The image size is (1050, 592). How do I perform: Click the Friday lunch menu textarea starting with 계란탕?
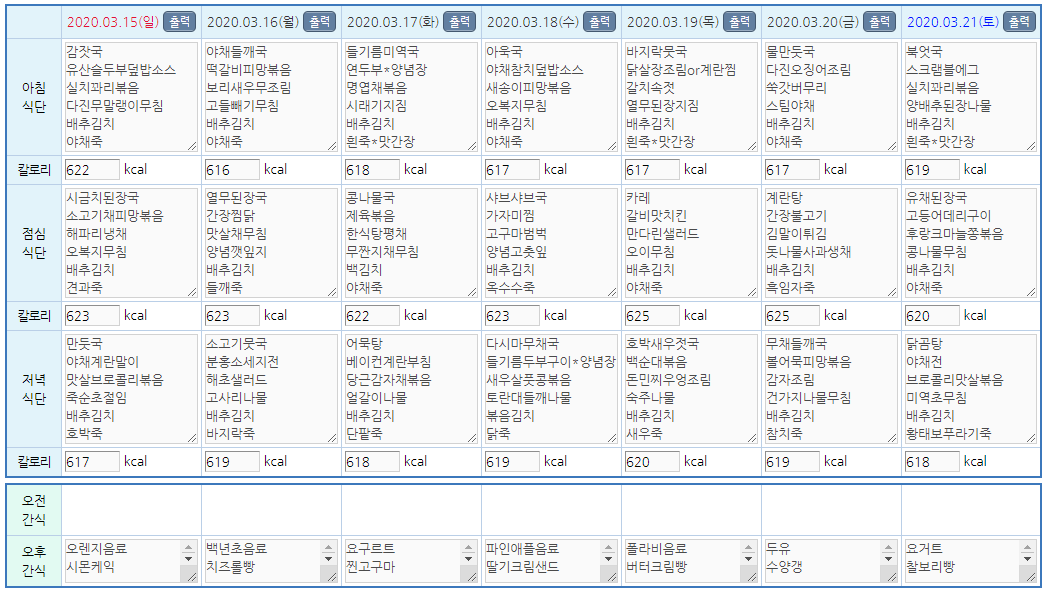click(830, 242)
